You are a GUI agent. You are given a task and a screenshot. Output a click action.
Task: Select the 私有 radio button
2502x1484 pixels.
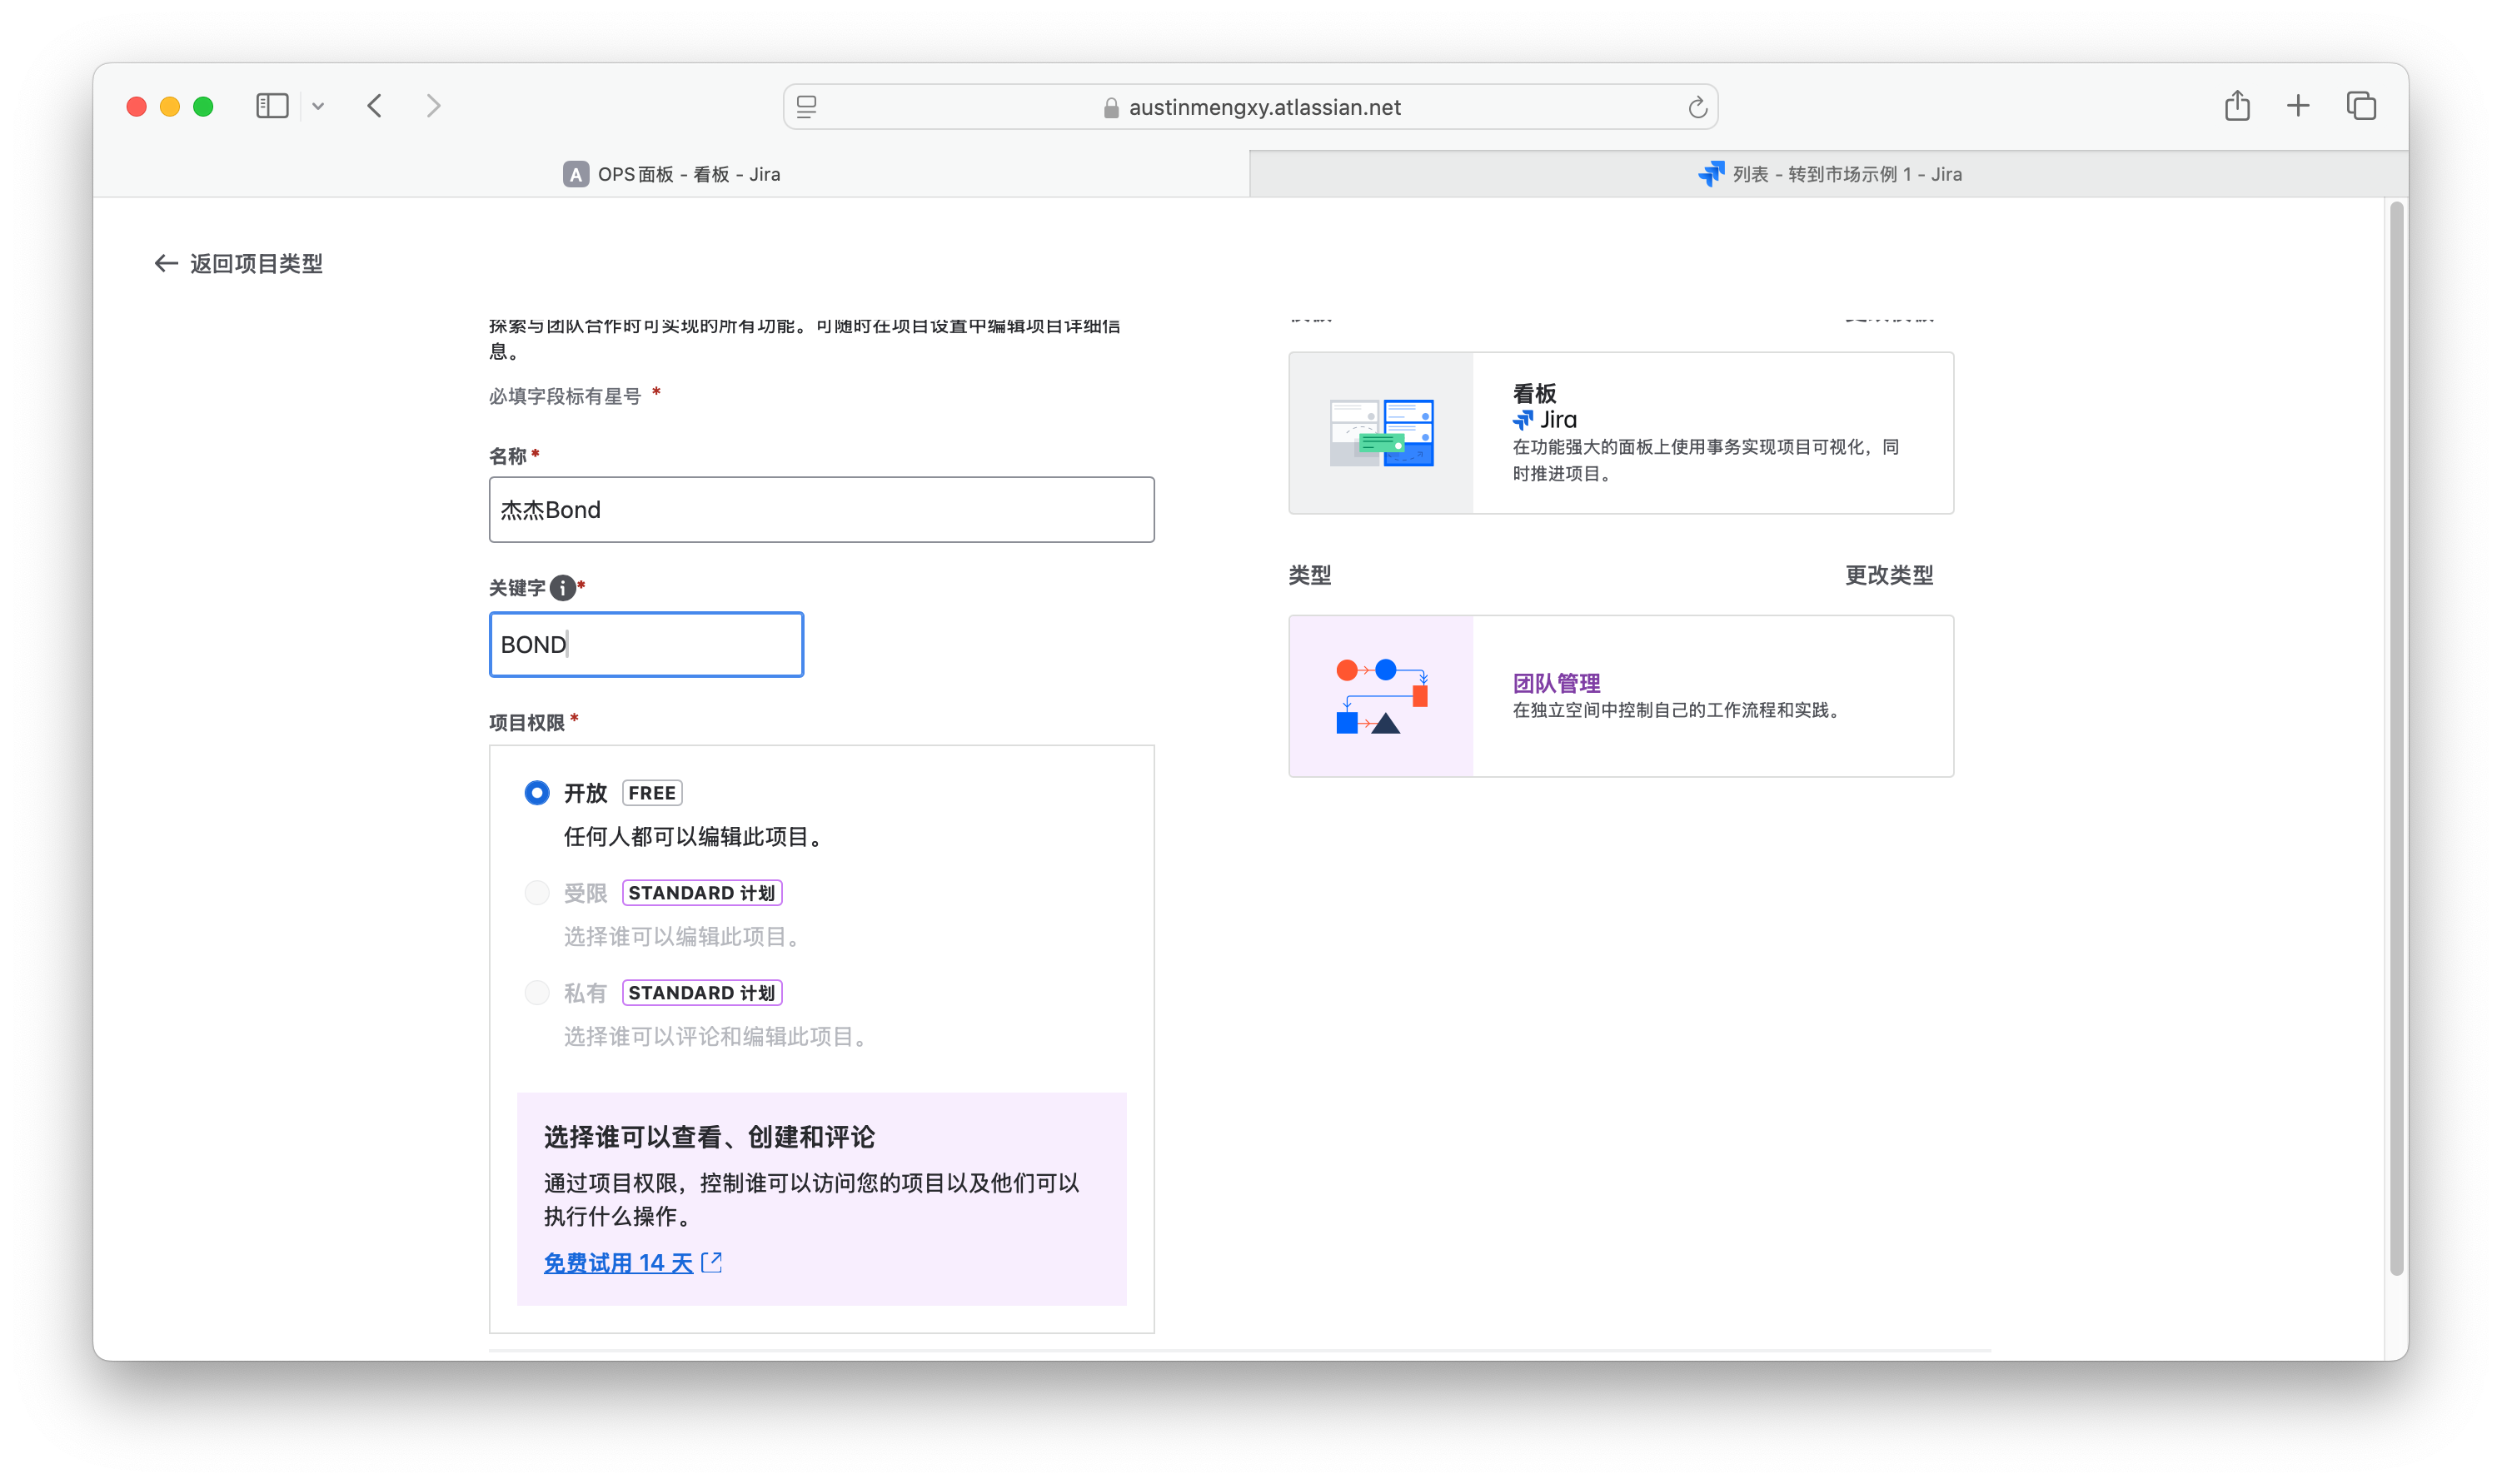(537, 993)
